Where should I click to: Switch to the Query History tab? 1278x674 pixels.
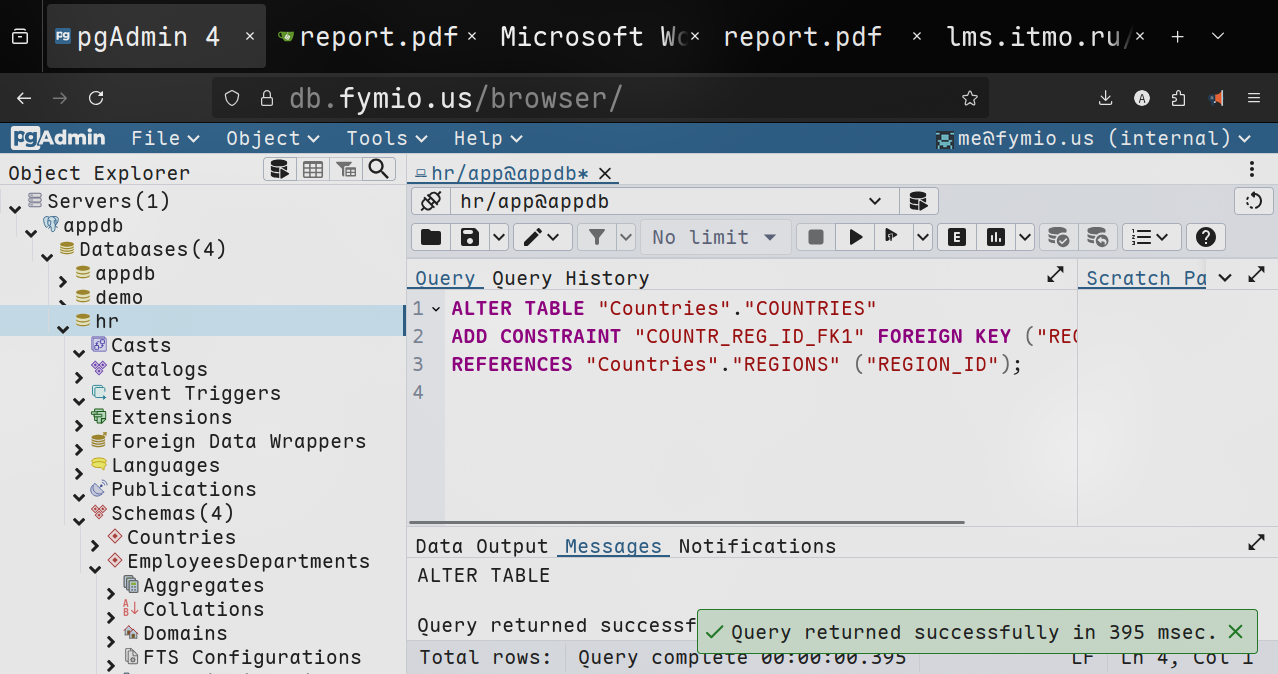click(x=570, y=278)
